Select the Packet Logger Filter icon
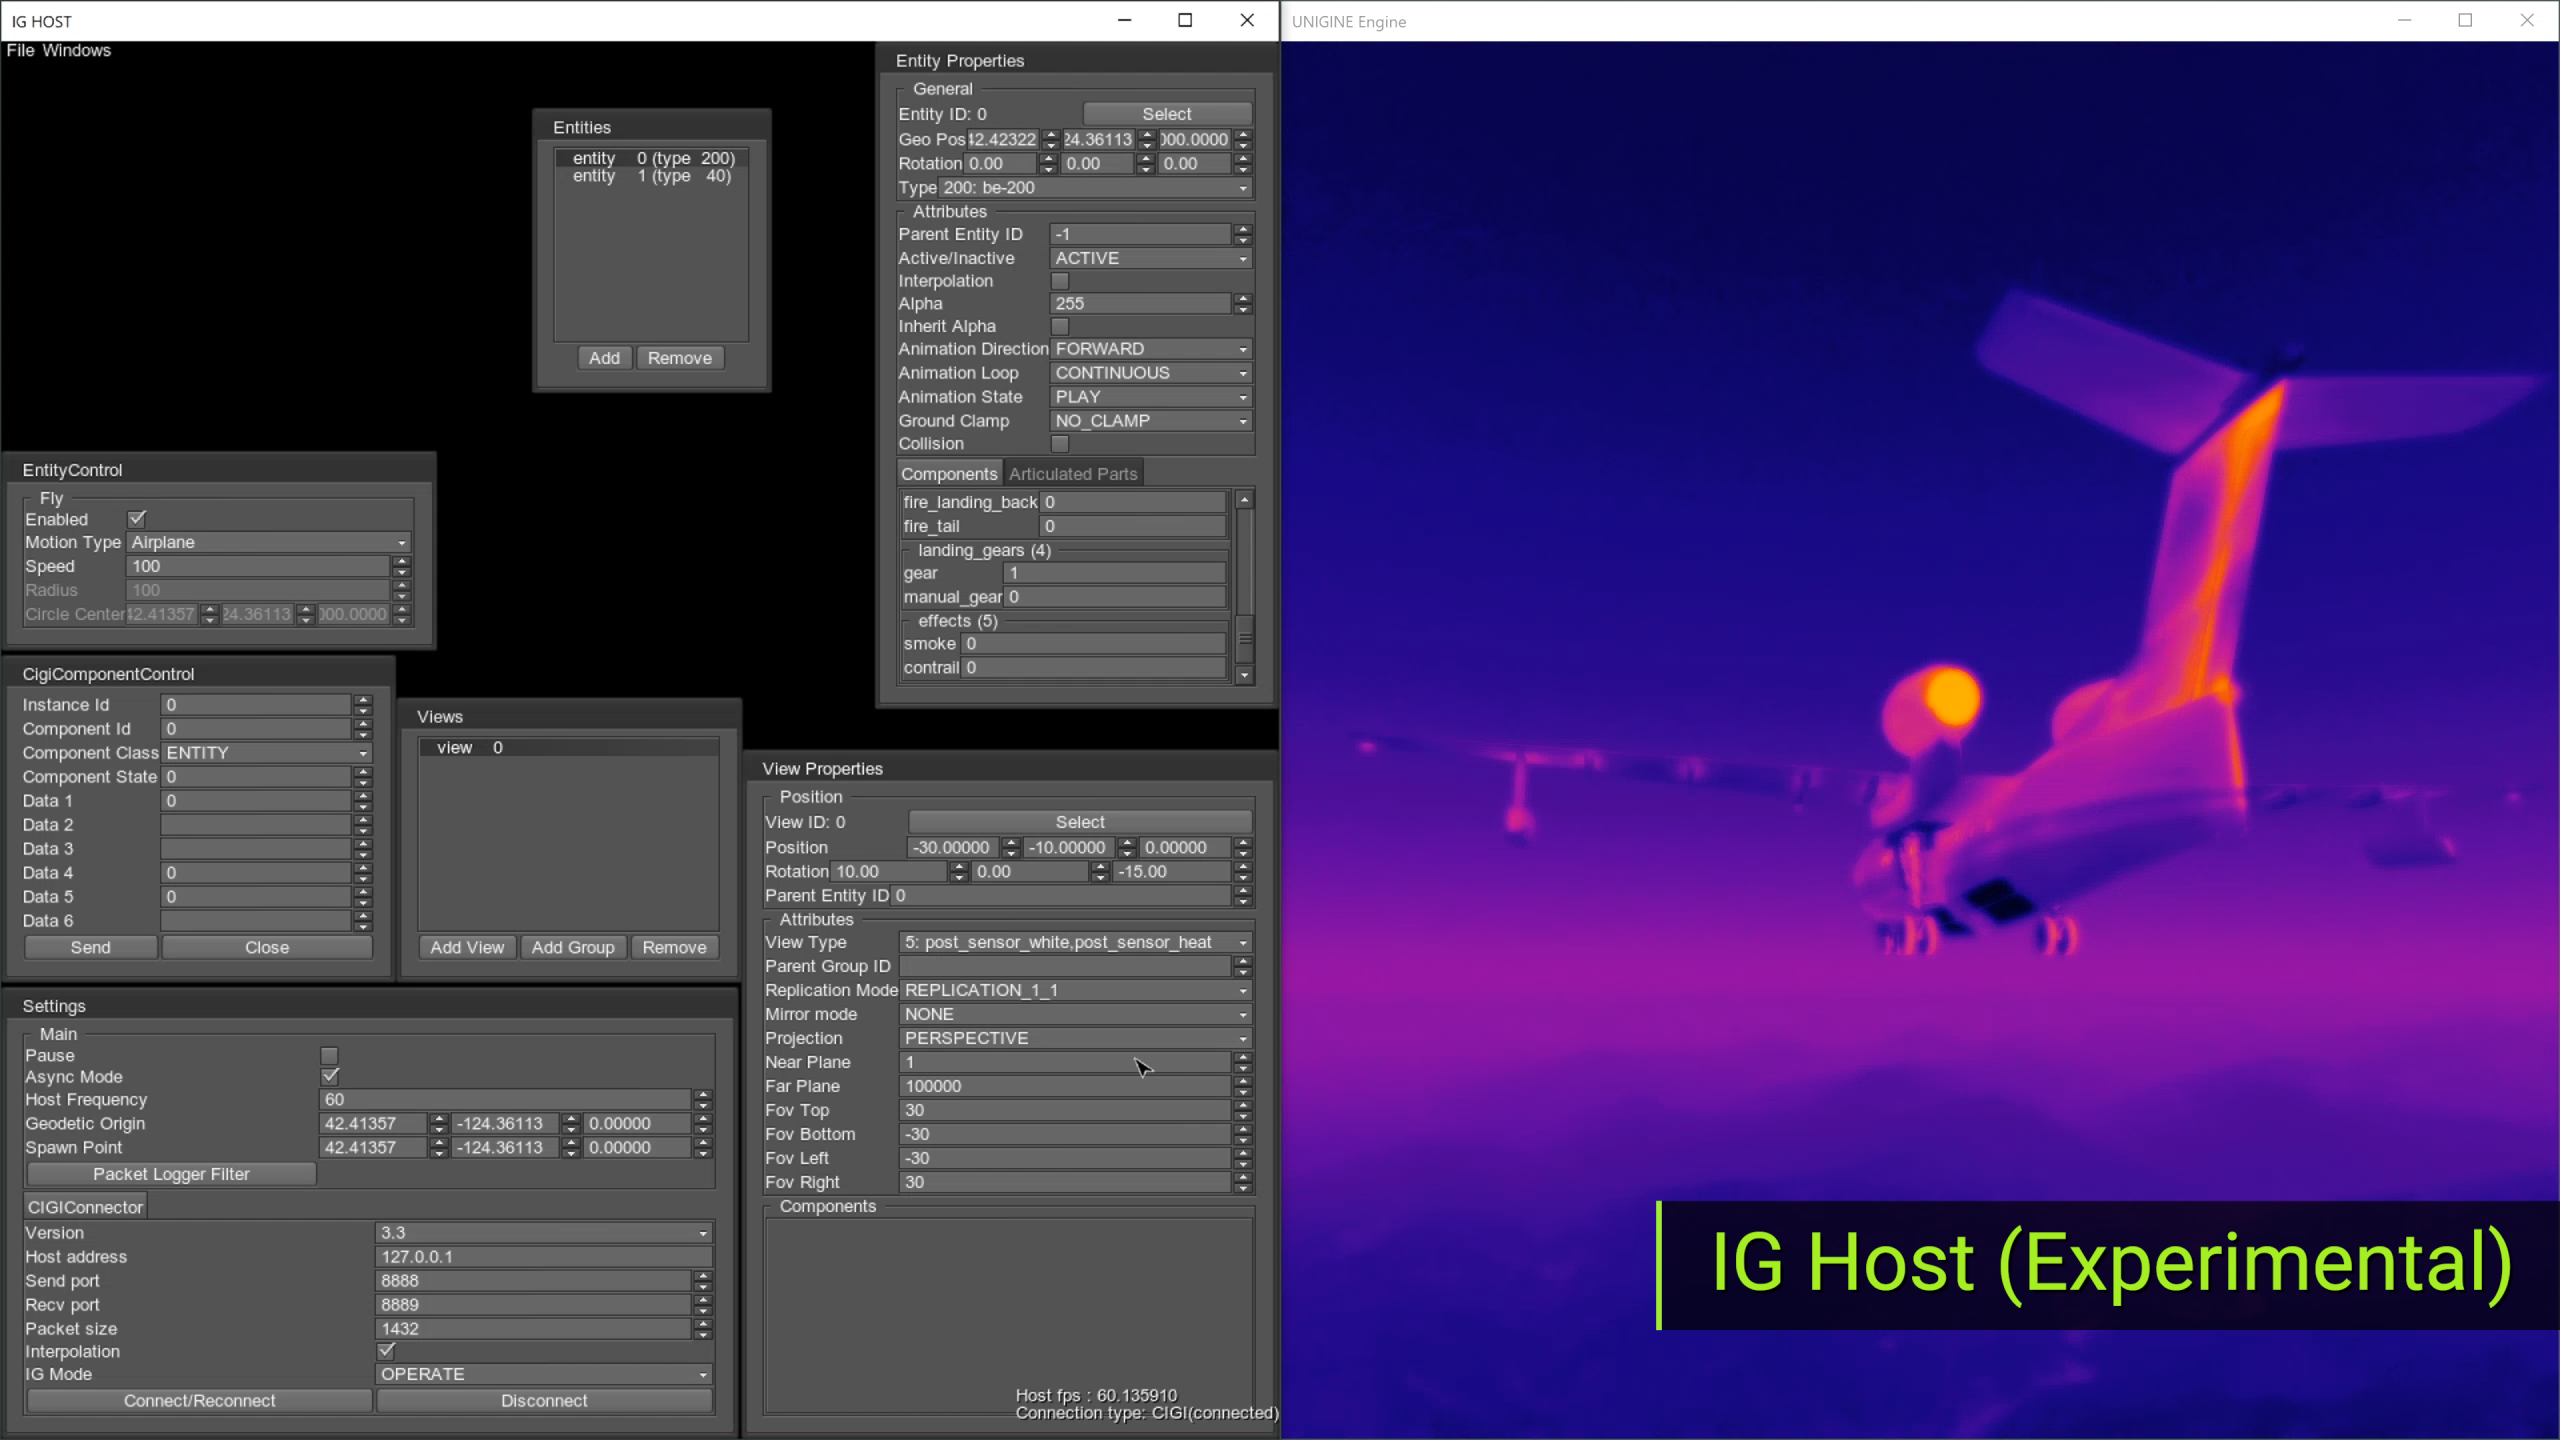The image size is (2560, 1440). click(x=171, y=1175)
